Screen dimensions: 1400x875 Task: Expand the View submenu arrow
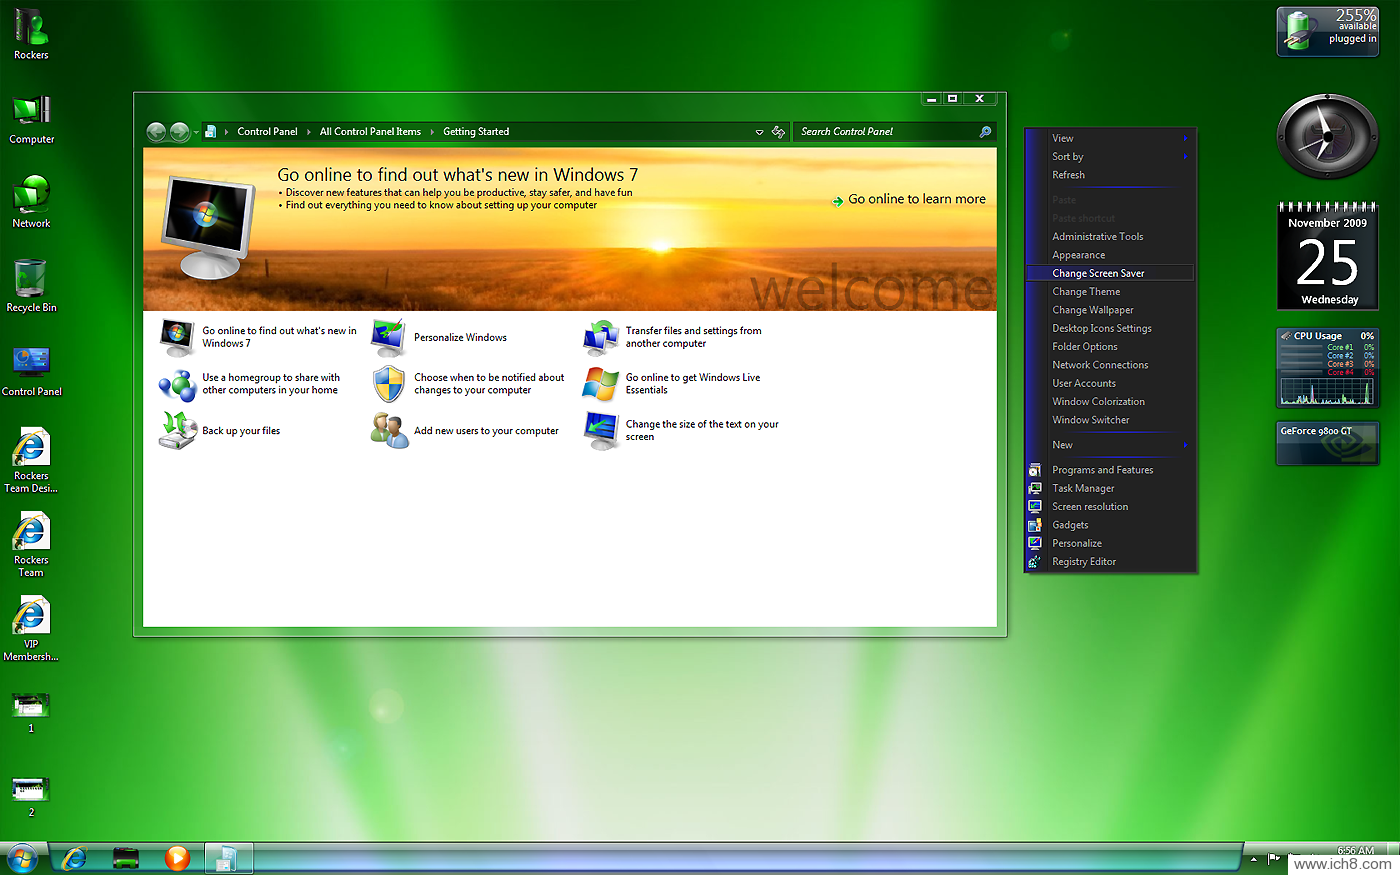tap(1186, 138)
